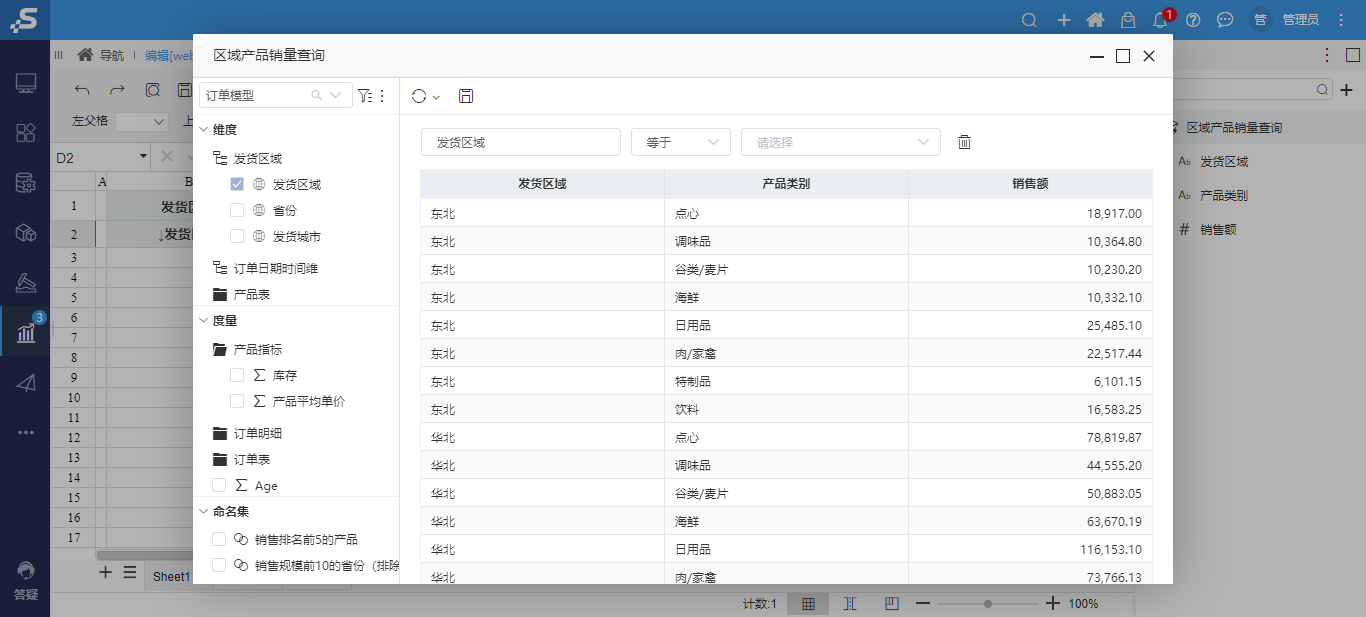
Task: Open dropdown arrow next to refresh icon
Action: (x=437, y=97)
